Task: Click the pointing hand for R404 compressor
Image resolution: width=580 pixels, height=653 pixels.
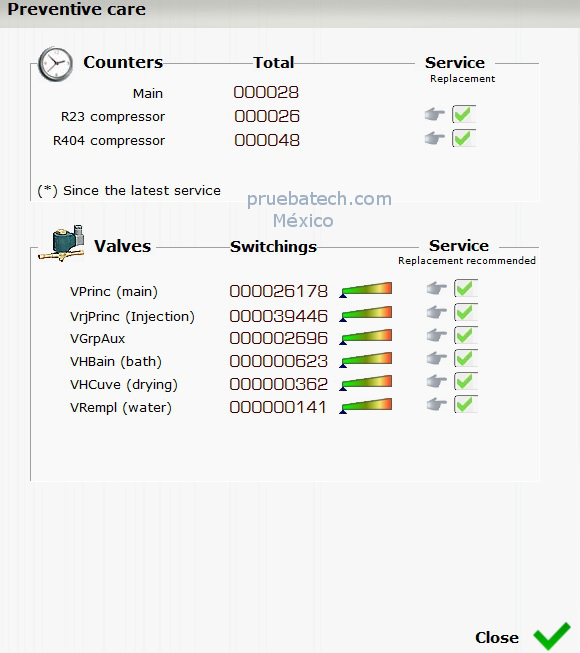Action: (x=435, y=138)
